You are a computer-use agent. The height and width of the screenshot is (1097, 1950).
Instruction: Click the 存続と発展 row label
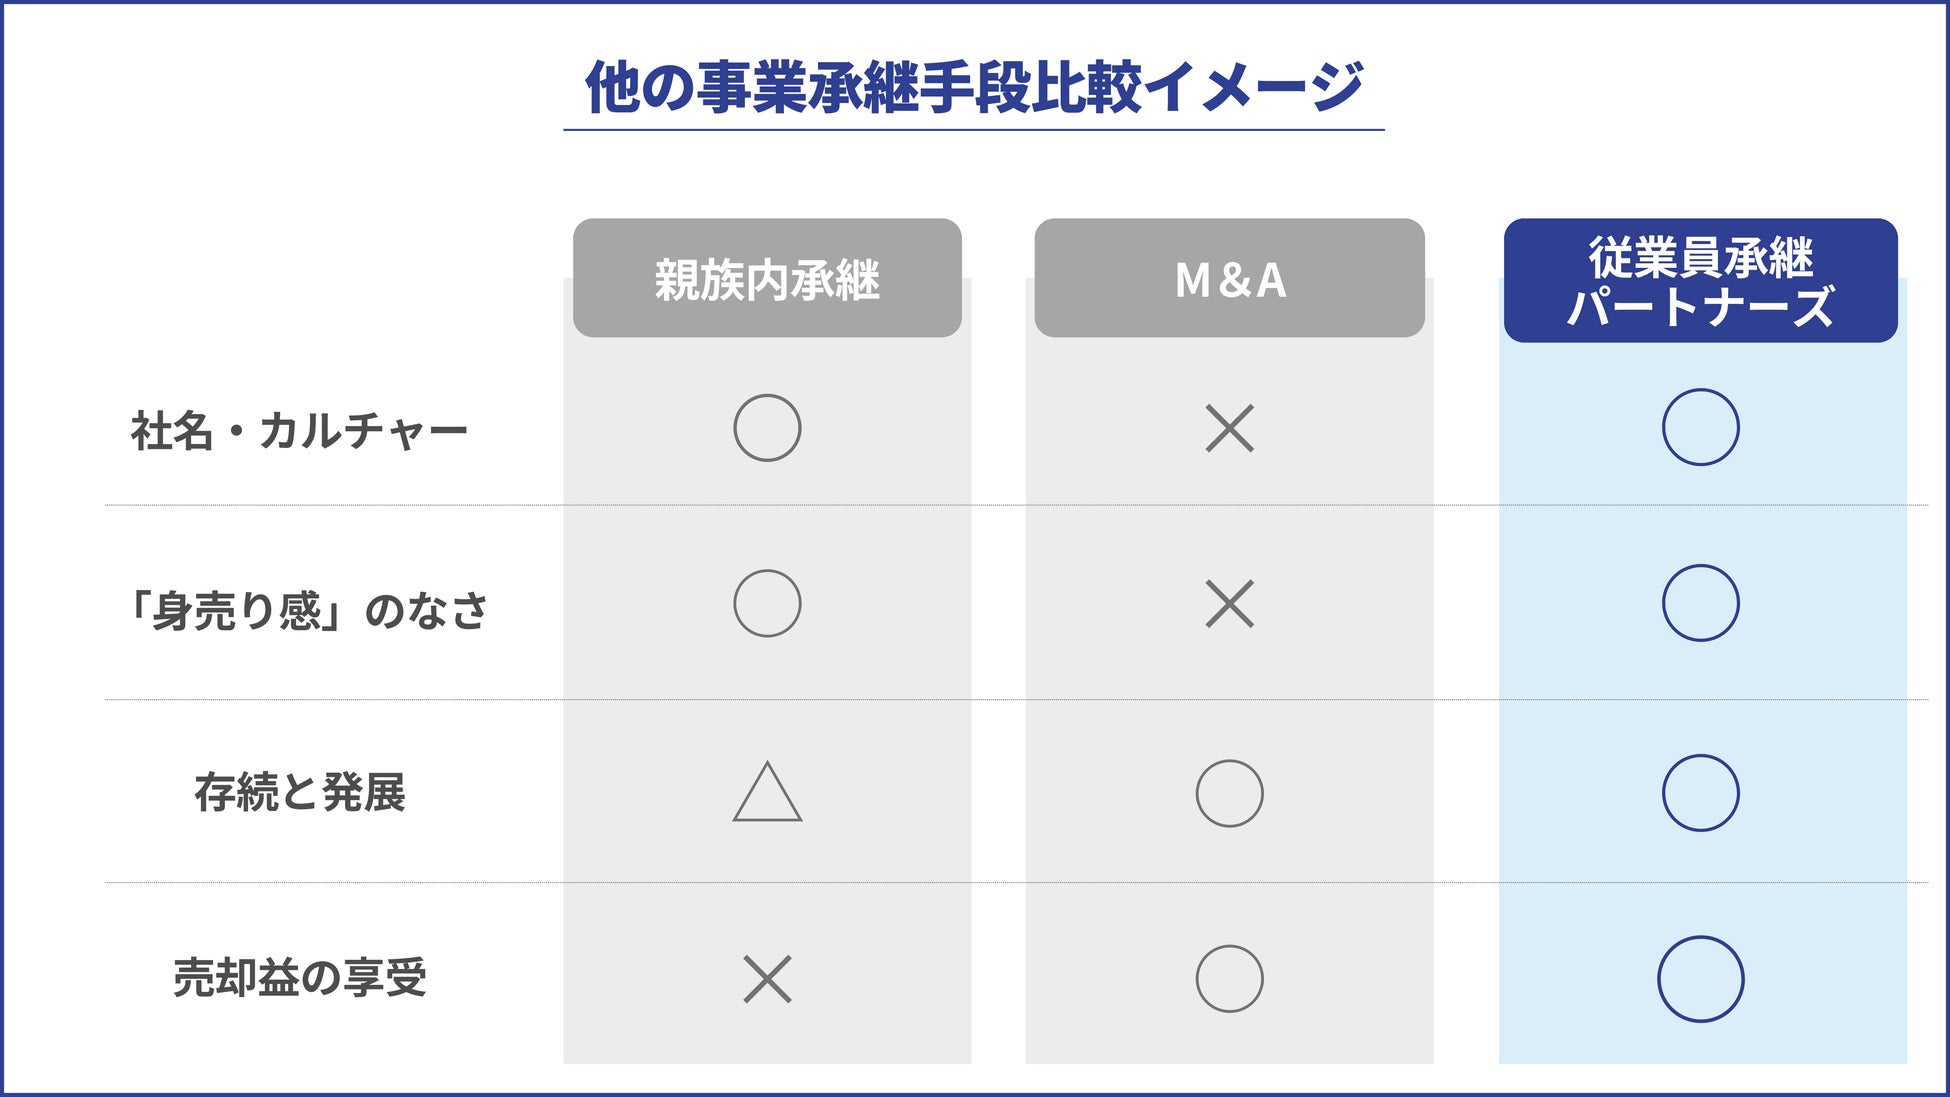[300, 793]
